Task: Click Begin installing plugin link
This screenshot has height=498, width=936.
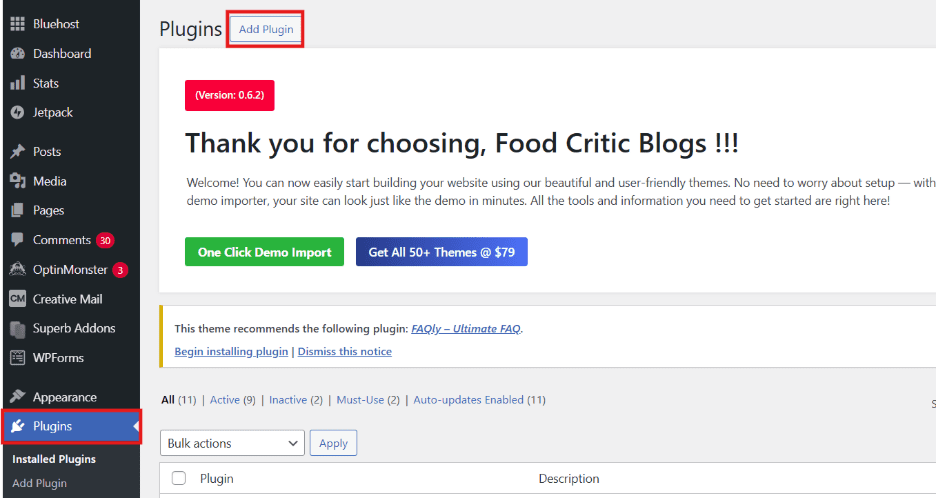Action: pos(231,352)
